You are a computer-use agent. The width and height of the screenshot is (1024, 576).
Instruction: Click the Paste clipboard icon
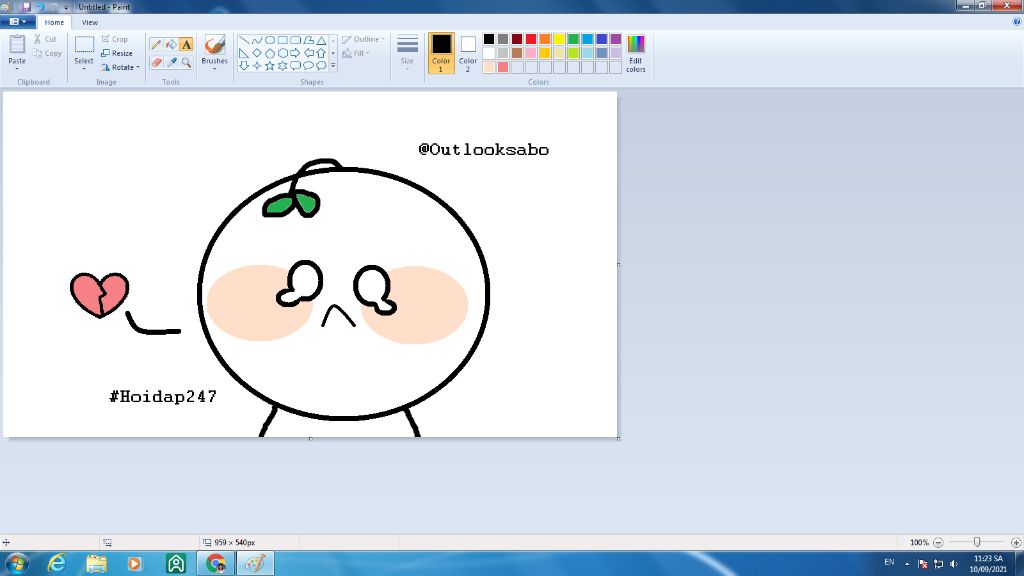click(17, 45)
